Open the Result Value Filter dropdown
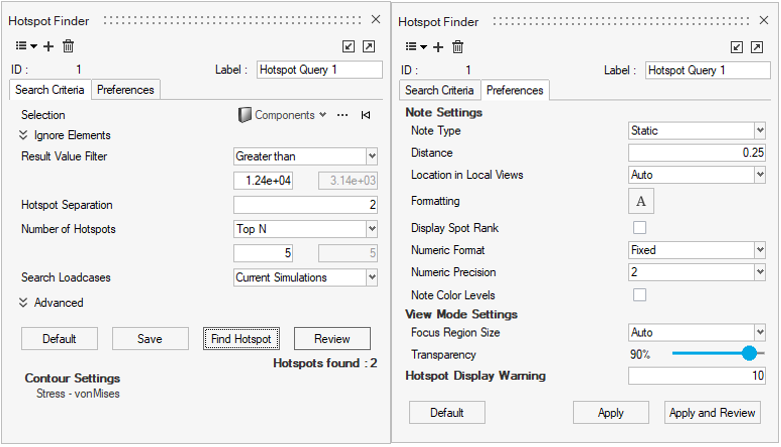 pyautogui.click(x=305, y=156)
